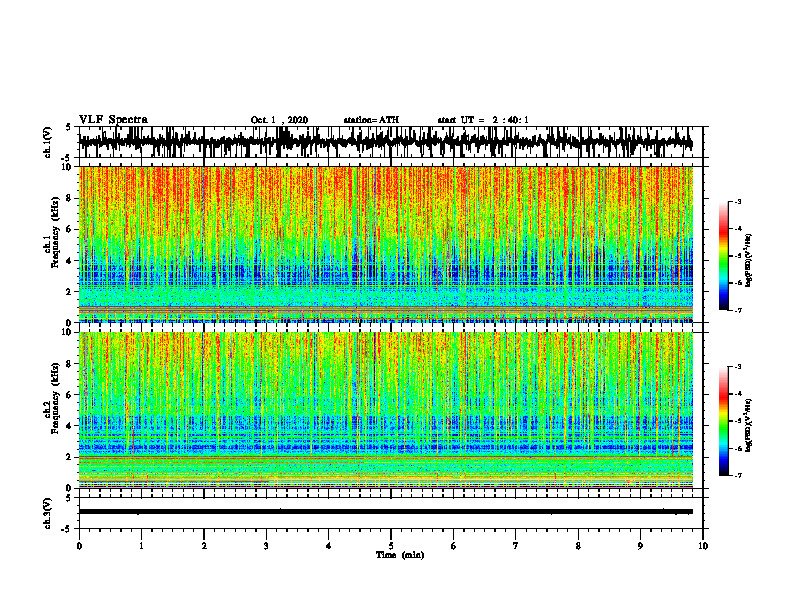Click the ch.1 voltage waveform trace

pyautogui.click(x=385, y=141)
